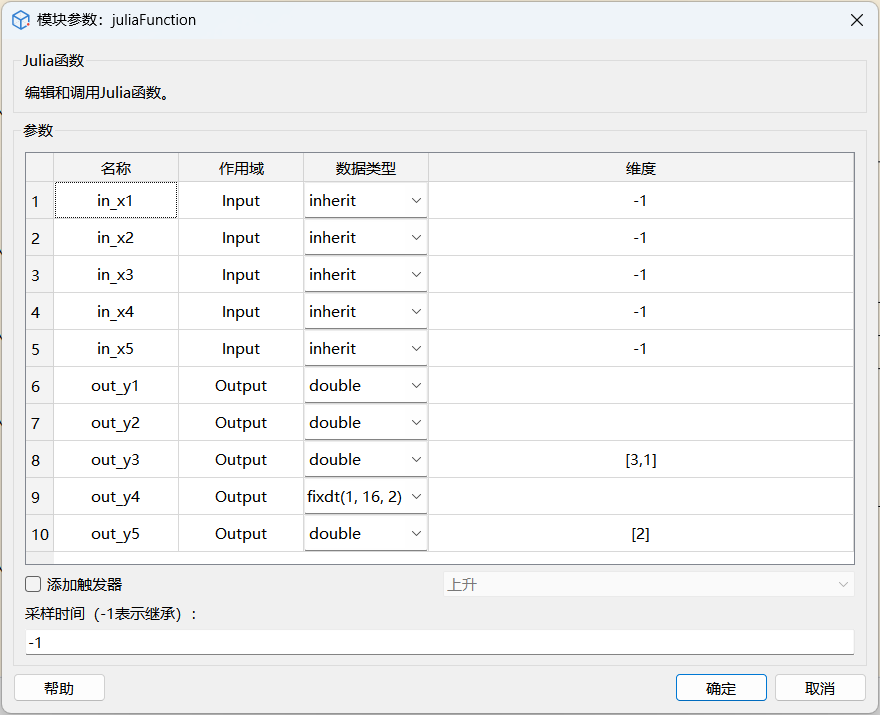Open data type dropdown for out_y5
880x715 pixels.
pyautogui.click(x=366, y=534)
